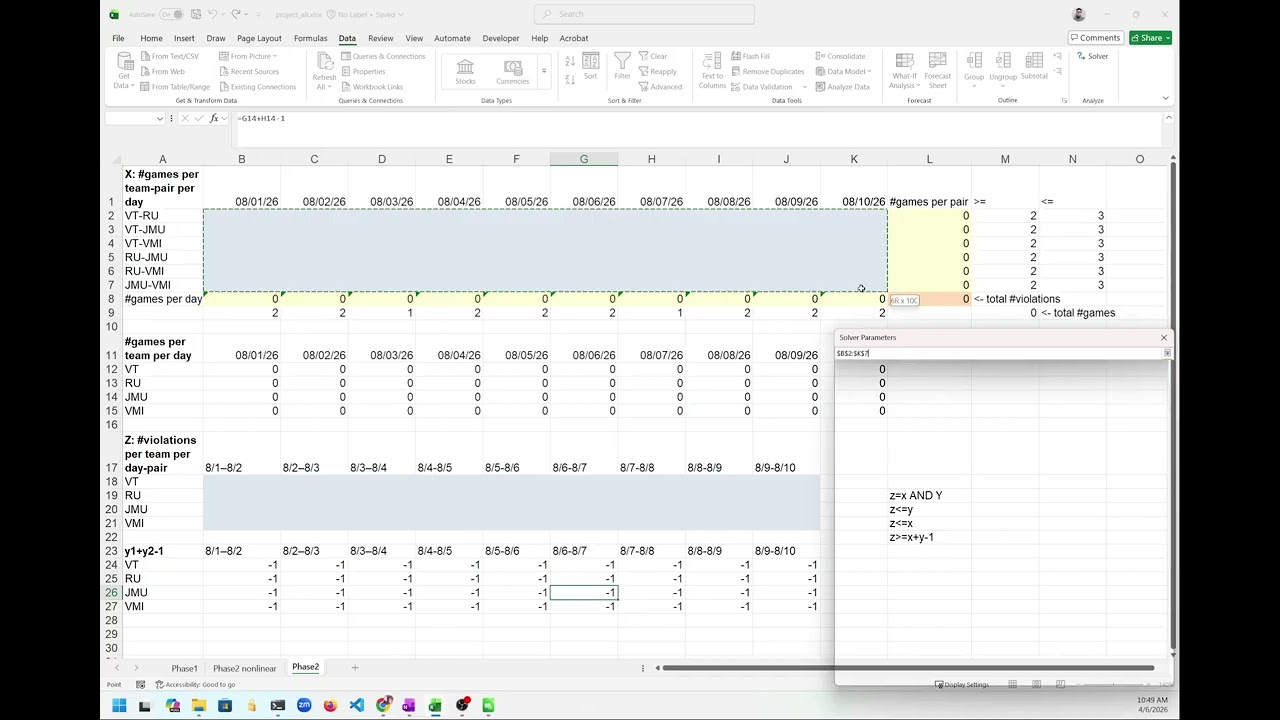The height and width of the screenshot is (720, 1280).
Task: Import data From Text/CSV
Action: coord(169,56)
